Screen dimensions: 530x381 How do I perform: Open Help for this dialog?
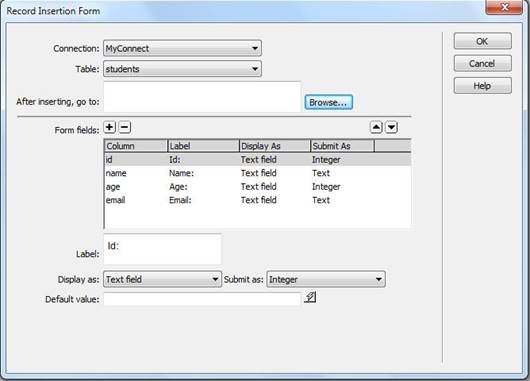(482, 86)
